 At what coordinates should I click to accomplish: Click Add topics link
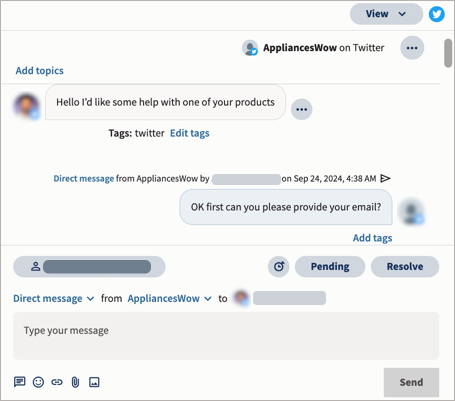point(39,71)
